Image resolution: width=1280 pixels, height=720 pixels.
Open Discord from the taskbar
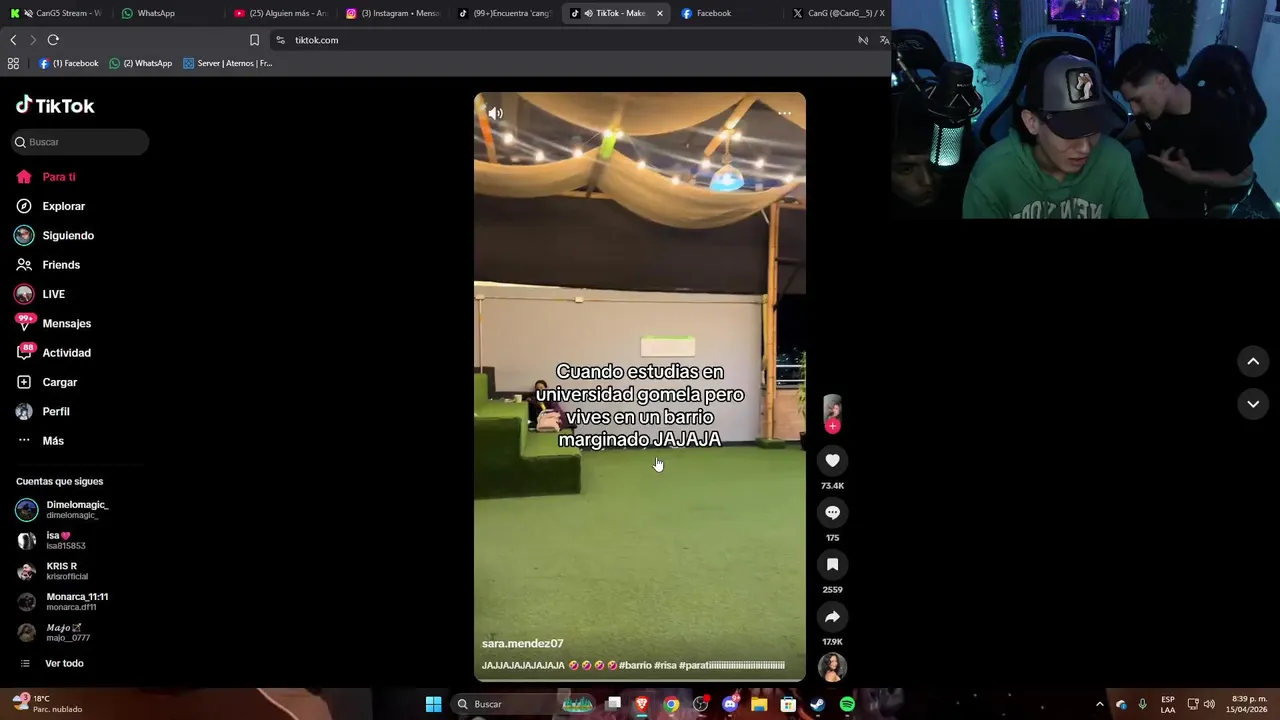click(730, 704)
